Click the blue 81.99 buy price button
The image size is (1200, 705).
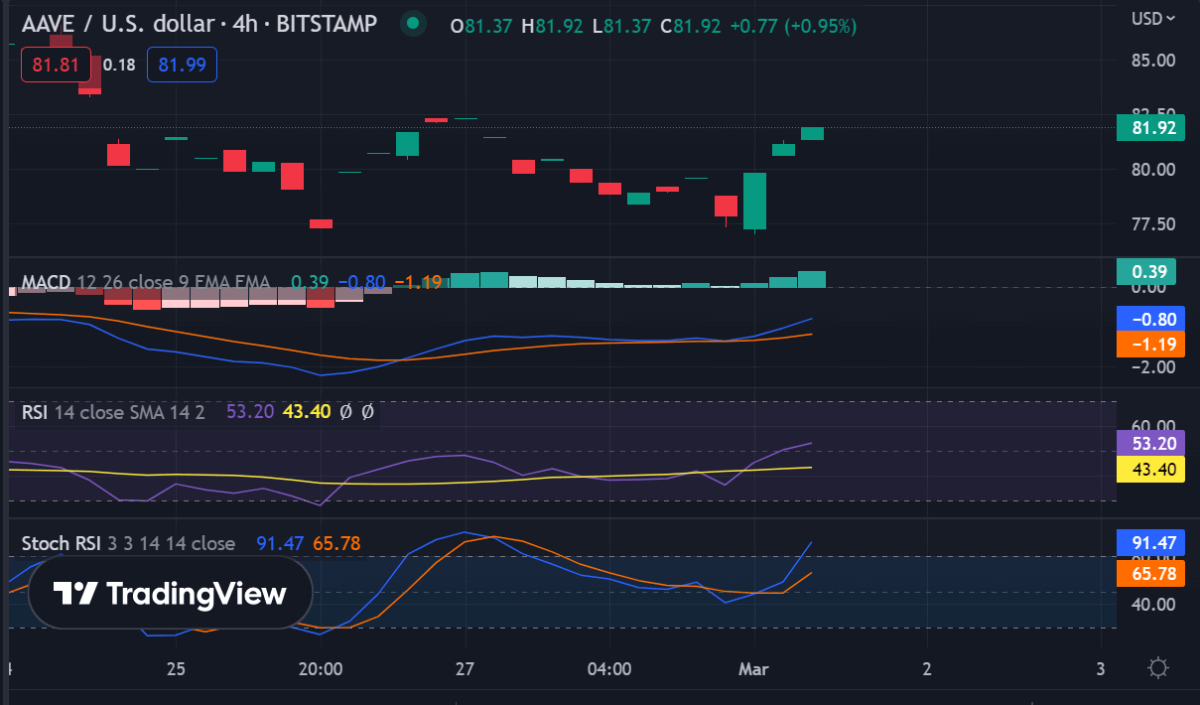click(182, 65)
